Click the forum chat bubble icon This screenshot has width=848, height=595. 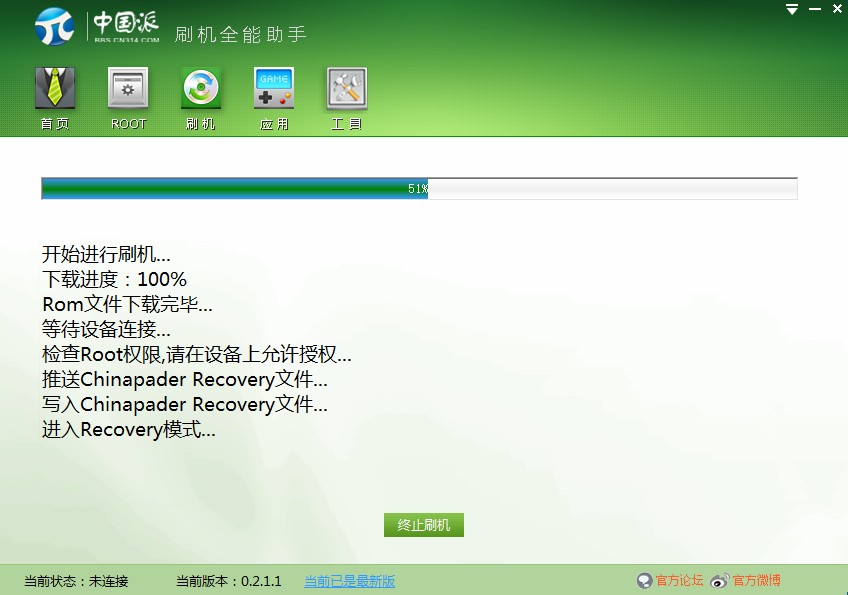tap(644, 581)
